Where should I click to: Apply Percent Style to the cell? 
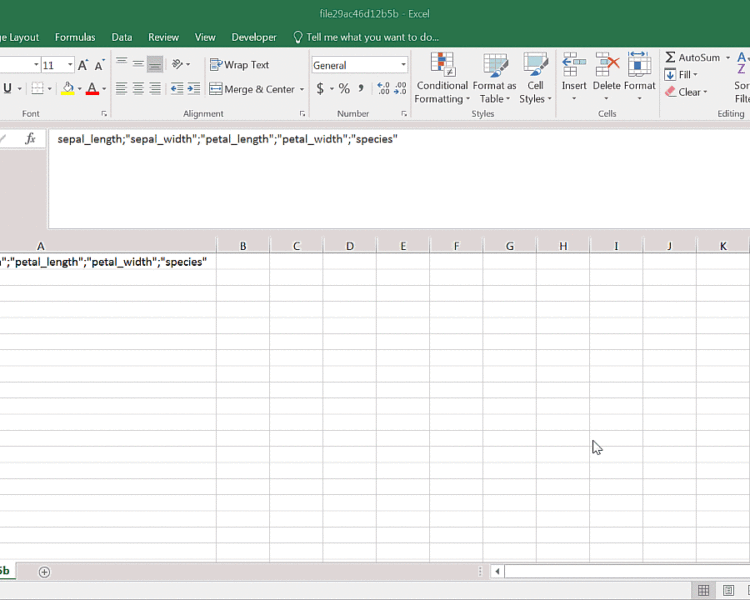[x=344, y=89]
